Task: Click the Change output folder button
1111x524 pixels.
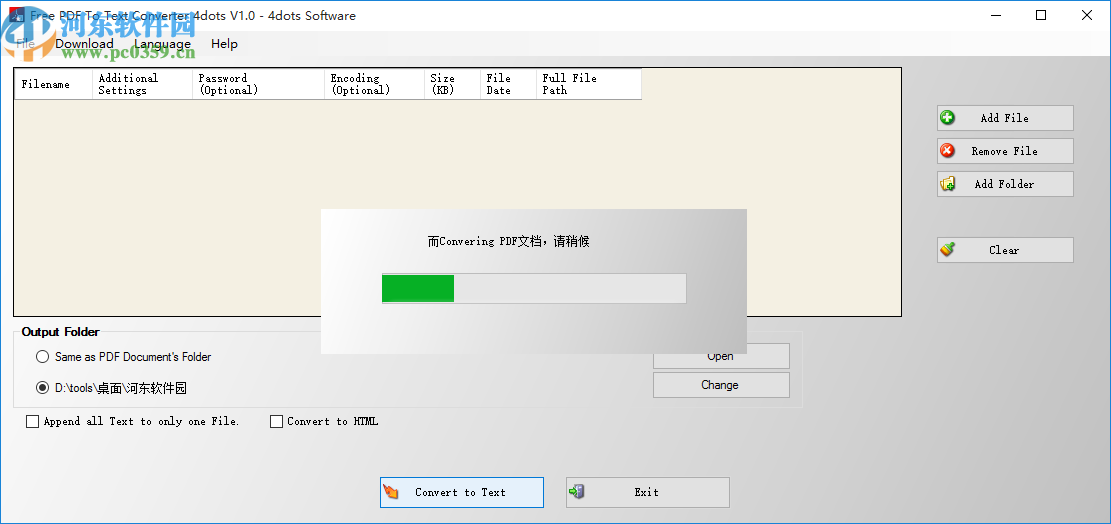Action: 721,385
